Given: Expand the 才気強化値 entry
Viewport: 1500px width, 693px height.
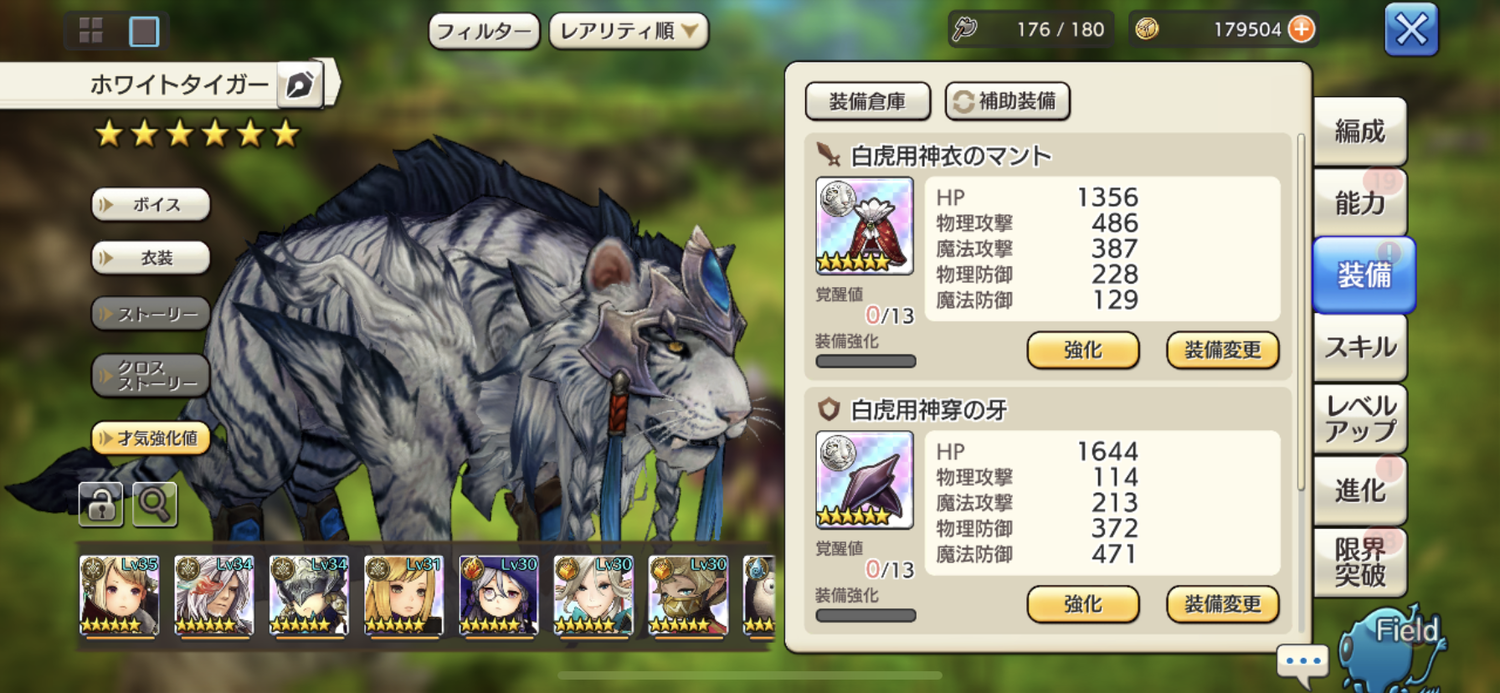Looking at the screenshot, I should pyautogui.click(x=151, y=438).
